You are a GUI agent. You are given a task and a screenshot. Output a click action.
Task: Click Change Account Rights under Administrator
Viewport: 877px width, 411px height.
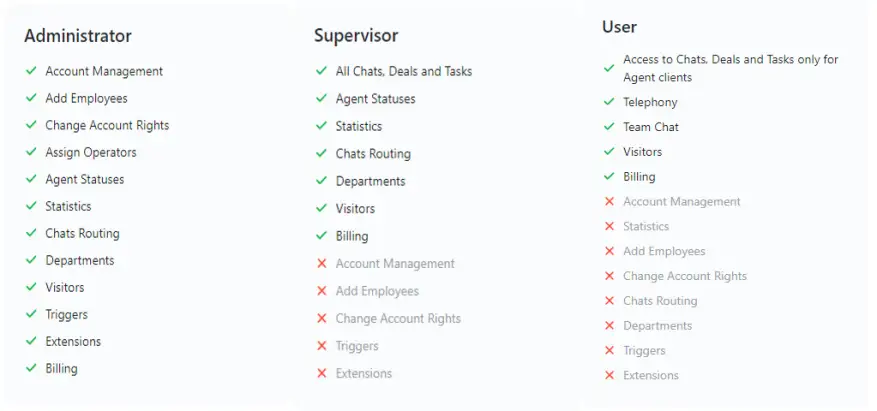click(107, 125)
